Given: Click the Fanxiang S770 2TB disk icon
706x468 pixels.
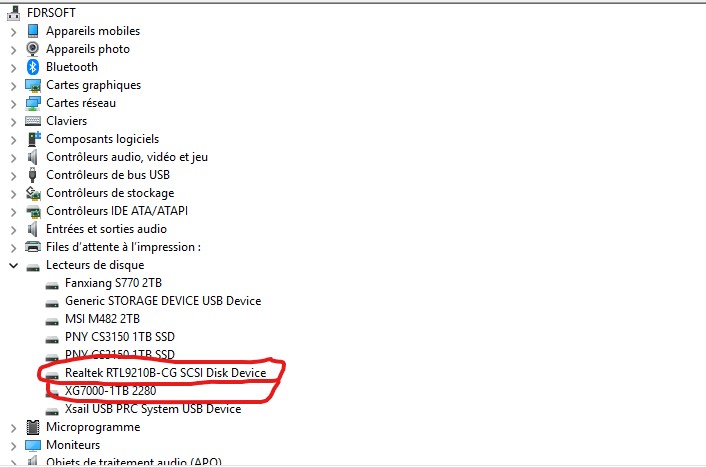Looking at the screenshot, I should tap(53, 283).
